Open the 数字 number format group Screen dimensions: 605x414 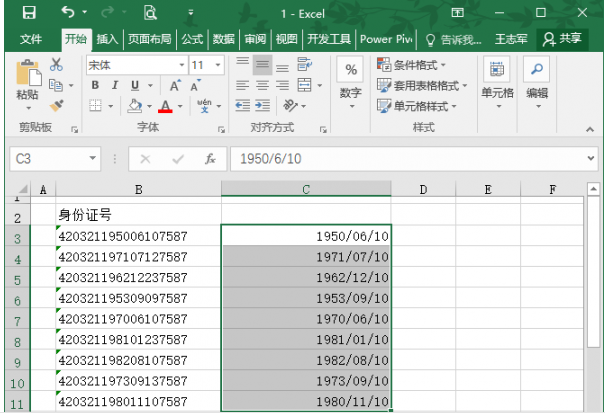(350, 83)
